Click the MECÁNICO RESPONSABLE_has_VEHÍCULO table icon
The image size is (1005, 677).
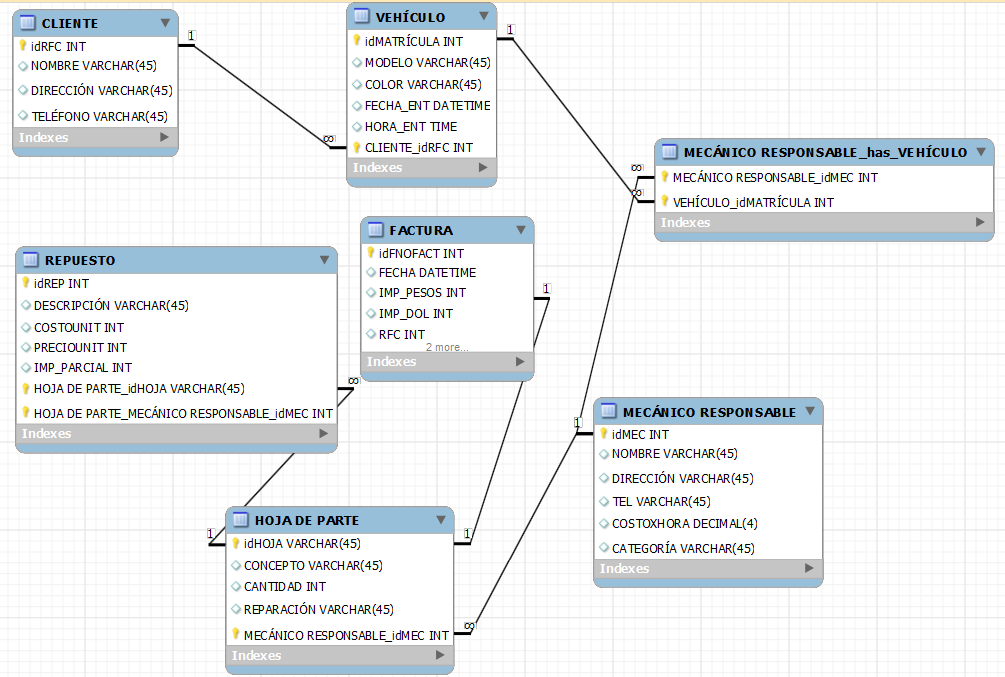pyautogui.click(x=670, y=153)
